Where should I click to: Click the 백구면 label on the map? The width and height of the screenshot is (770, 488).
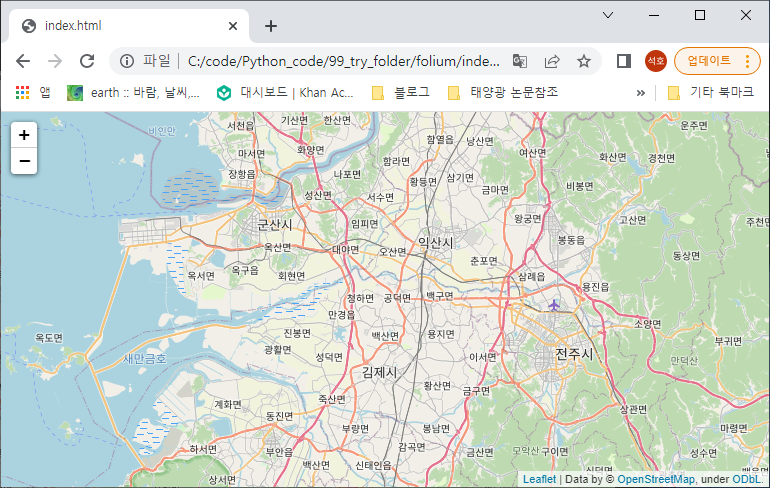coord(440,296)
